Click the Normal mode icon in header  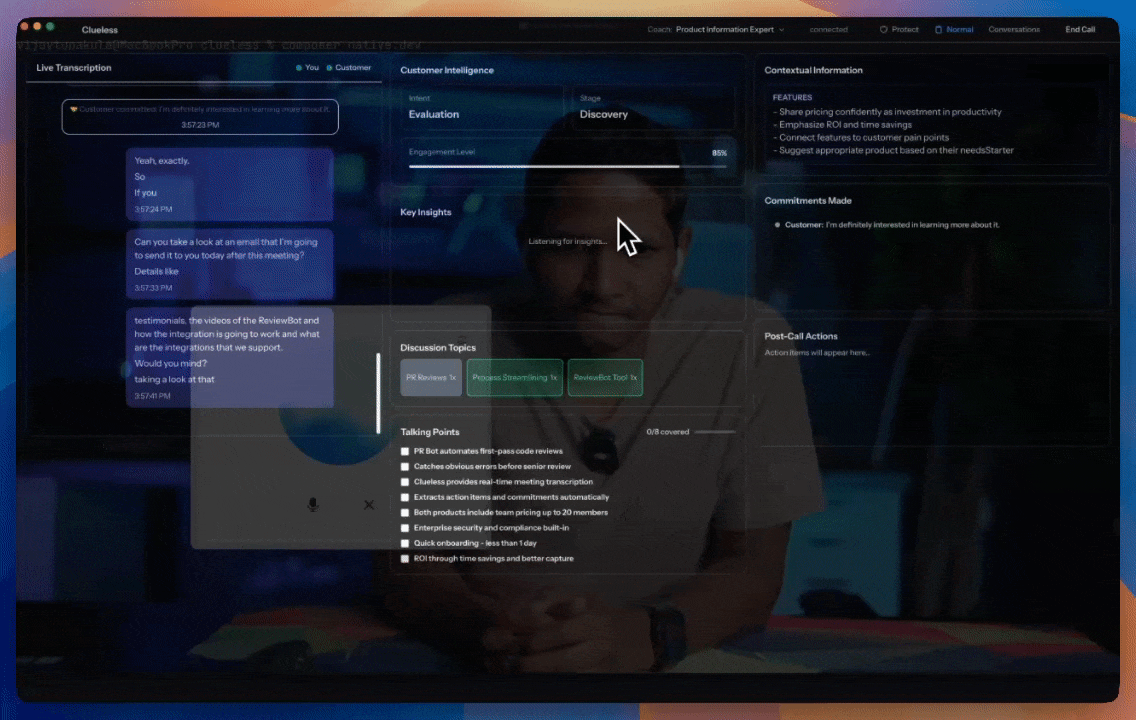point(938,30)
